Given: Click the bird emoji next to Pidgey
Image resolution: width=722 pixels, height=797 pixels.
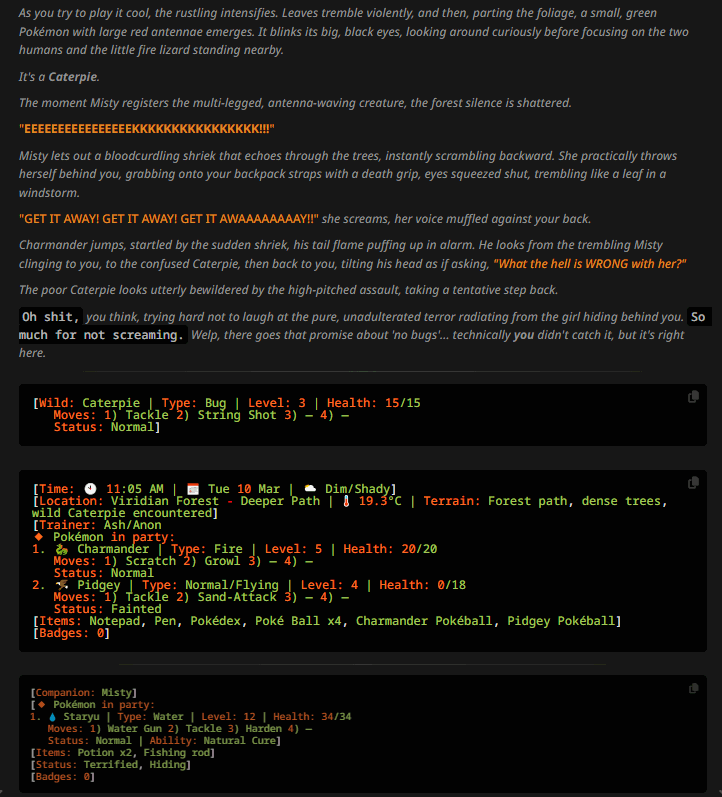Looking at the screenshot, I should [62, 586].
